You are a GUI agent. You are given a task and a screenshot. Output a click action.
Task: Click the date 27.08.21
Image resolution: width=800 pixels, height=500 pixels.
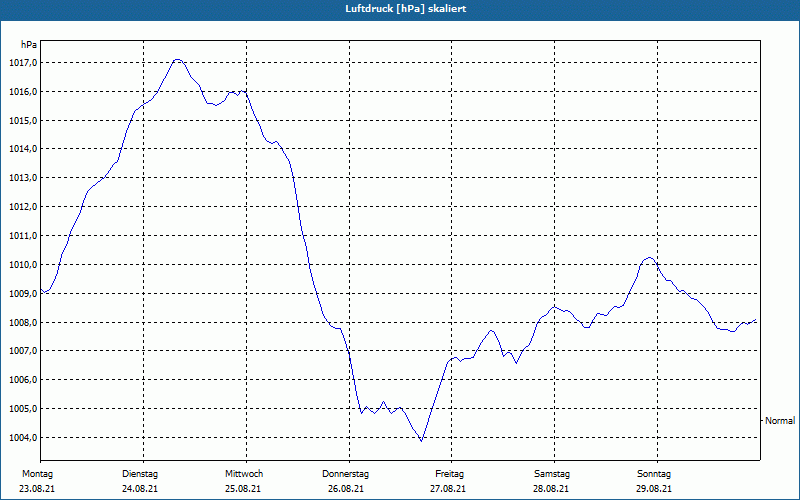point(448,489)
